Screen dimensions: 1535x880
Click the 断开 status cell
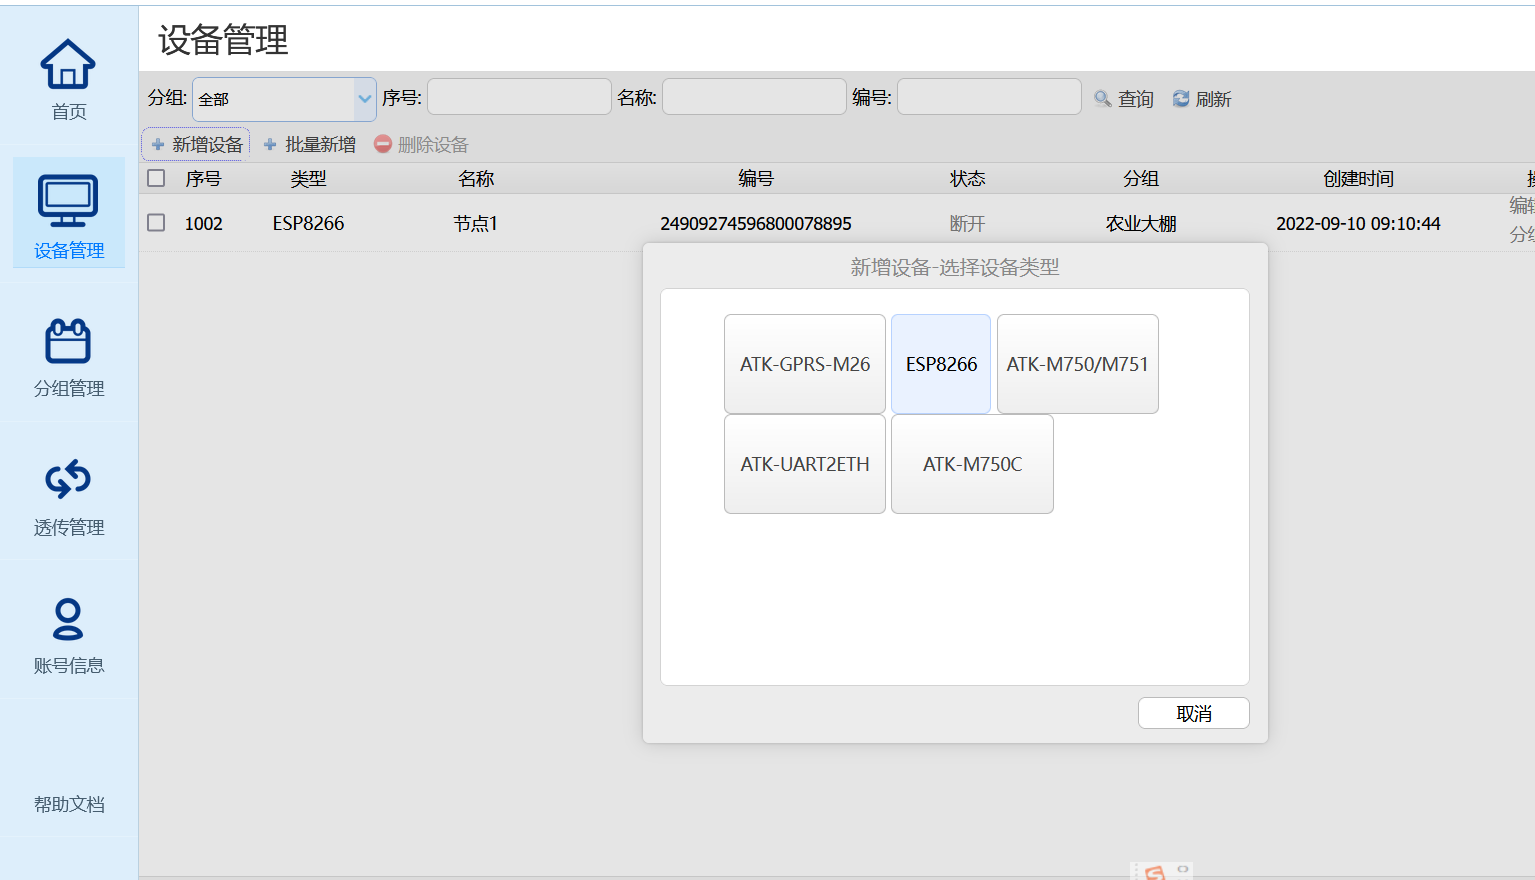click(x=967, y=223)
